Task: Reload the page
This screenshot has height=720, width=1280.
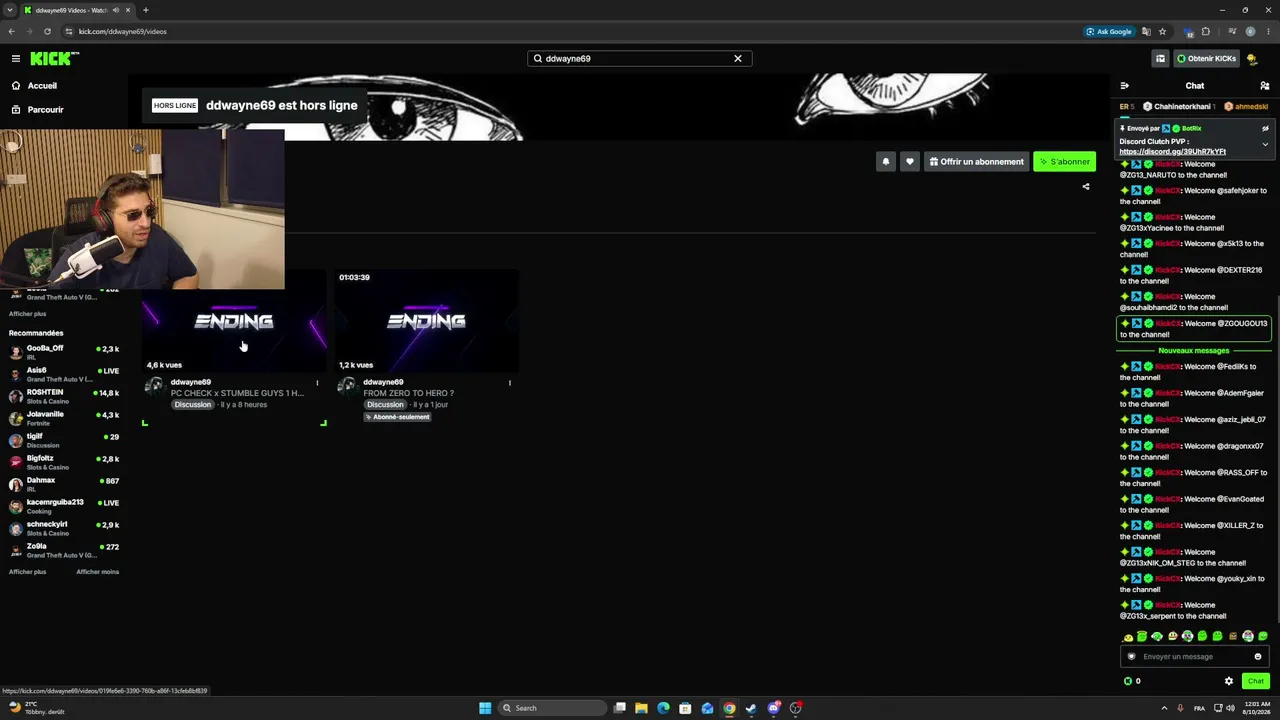Action: (x=47, y=31)
